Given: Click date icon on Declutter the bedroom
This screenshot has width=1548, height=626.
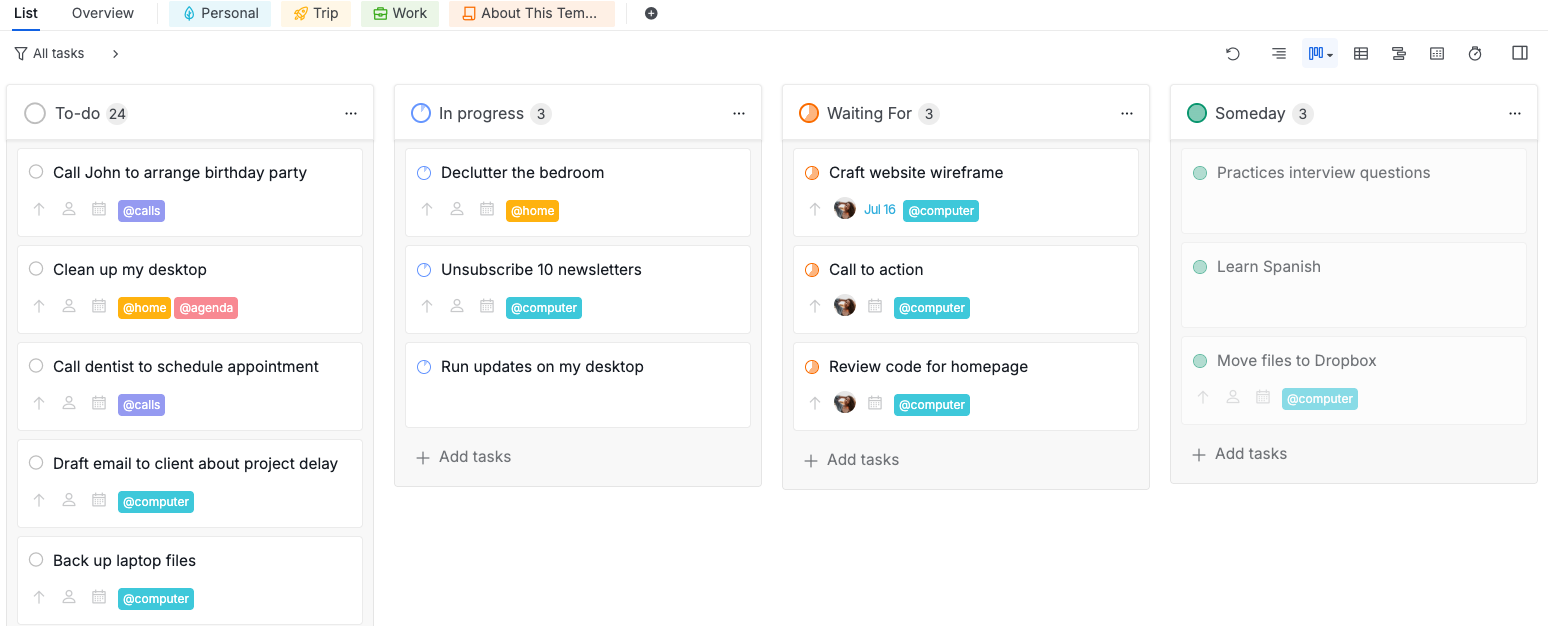Looking at the screenshot, I should point(487,210).
